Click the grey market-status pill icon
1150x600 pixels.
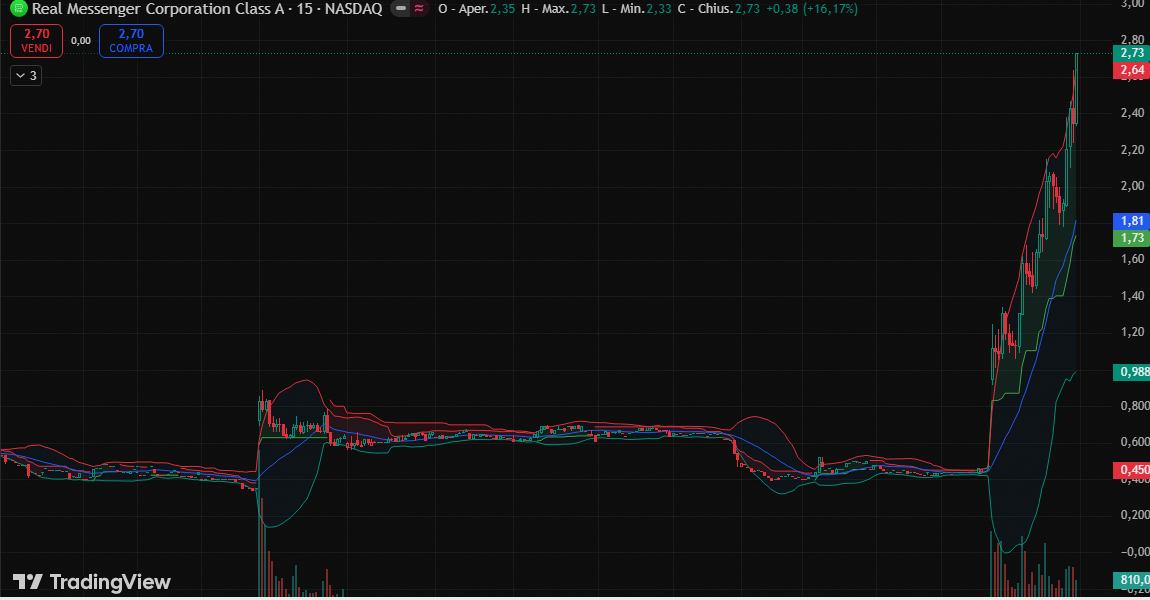click(400, 9)
